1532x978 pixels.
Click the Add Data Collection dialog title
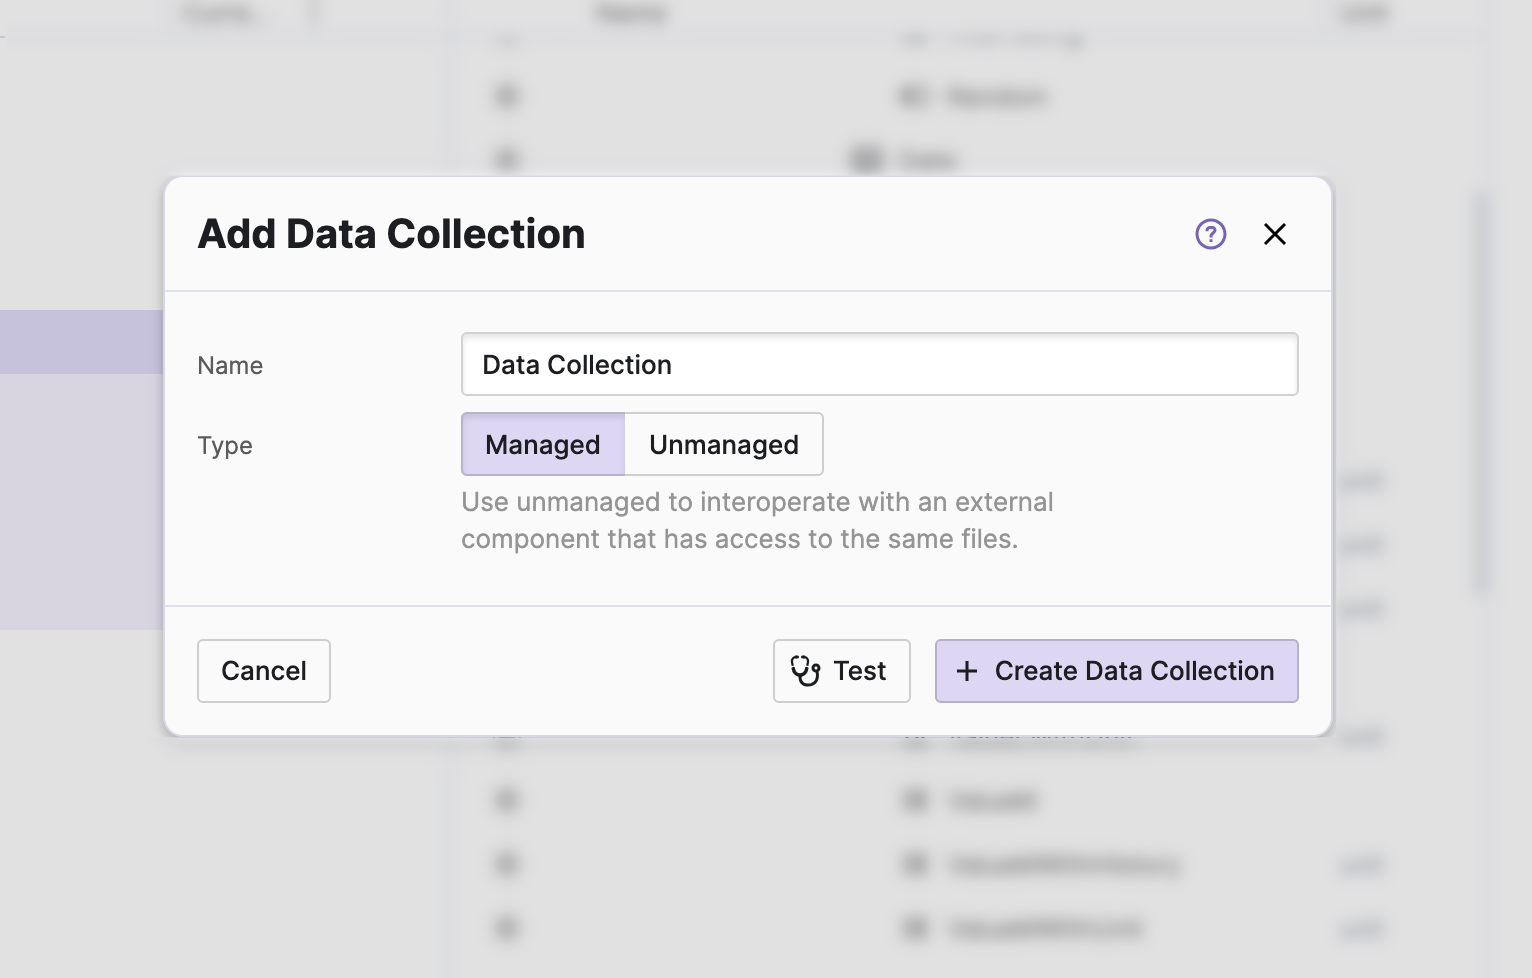391,234
